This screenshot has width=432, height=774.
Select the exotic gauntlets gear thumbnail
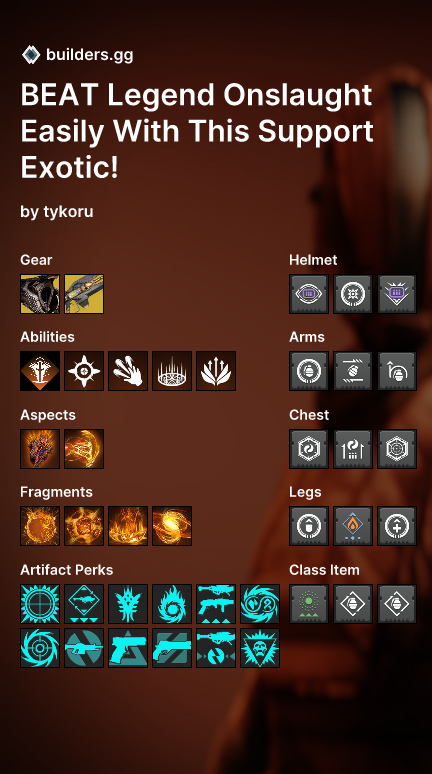(x=40, y=294)
